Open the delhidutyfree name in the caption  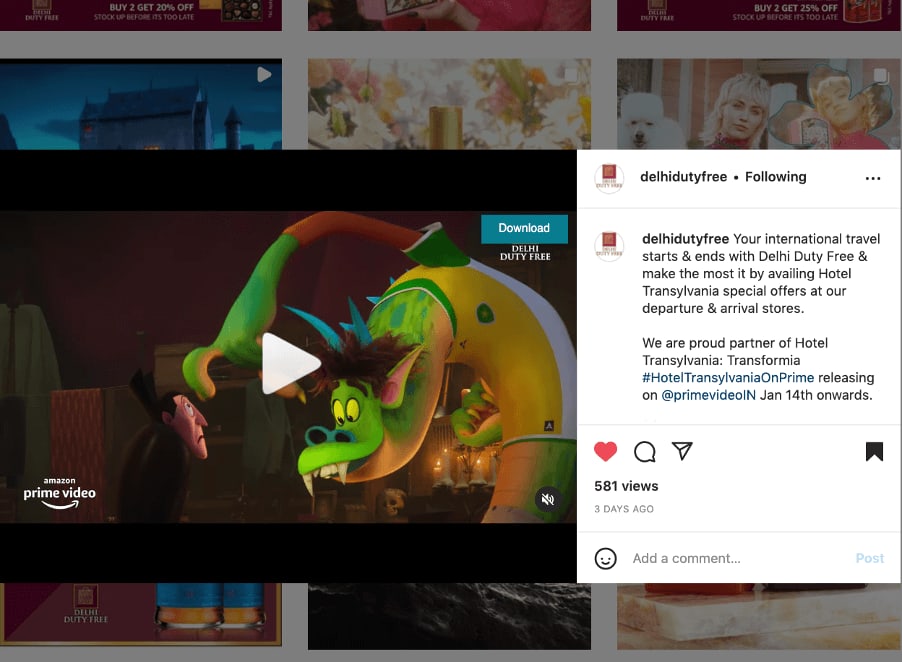coord(685,239)
